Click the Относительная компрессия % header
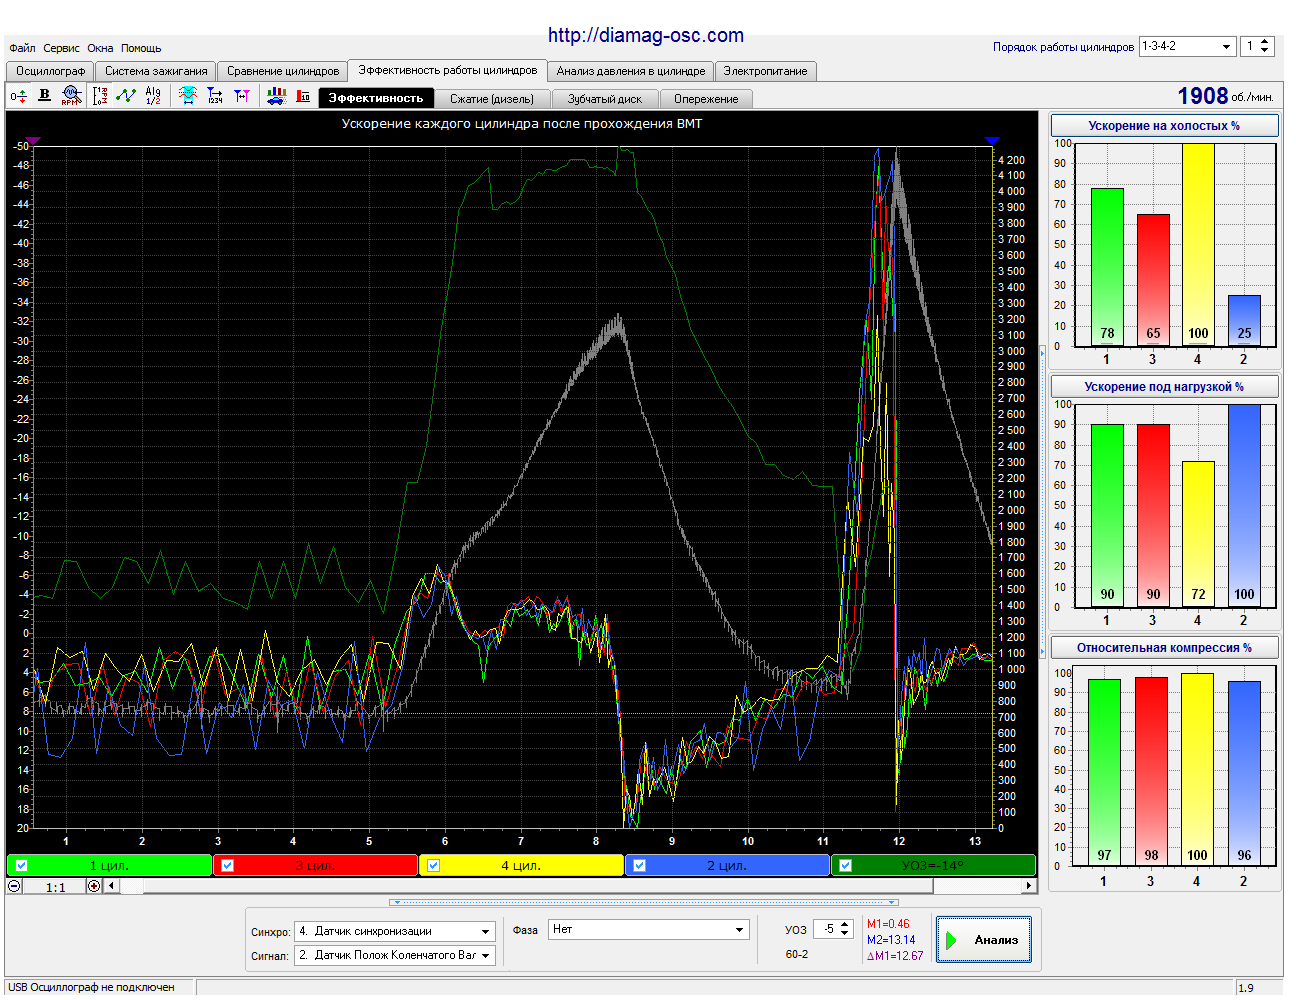 click(x=1164, y=648)
